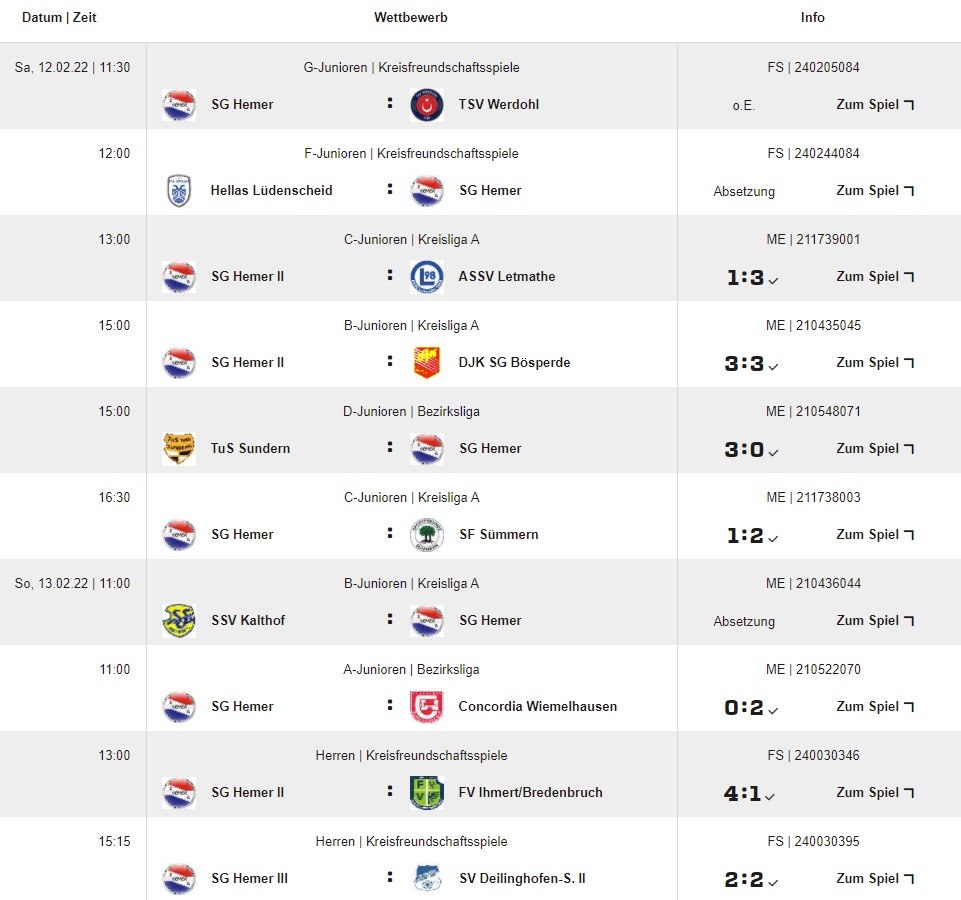The image size is (961, 900).
Task: Expand the 3:3 score dropdown for DJK SG Bösperde
Action: 752,364
